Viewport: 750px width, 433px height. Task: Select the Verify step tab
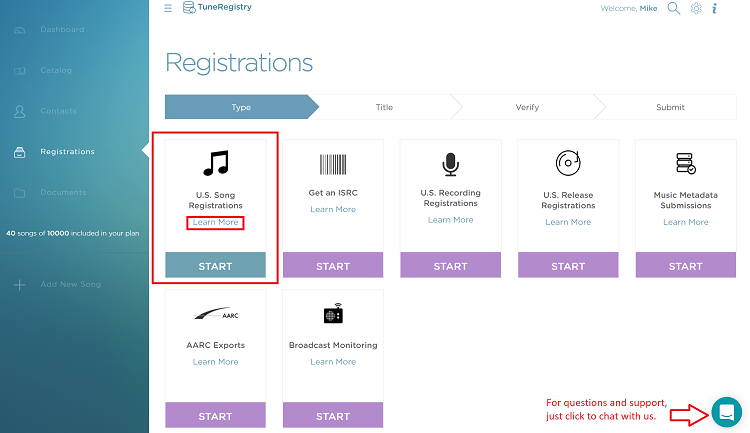(x=527, y=107)
